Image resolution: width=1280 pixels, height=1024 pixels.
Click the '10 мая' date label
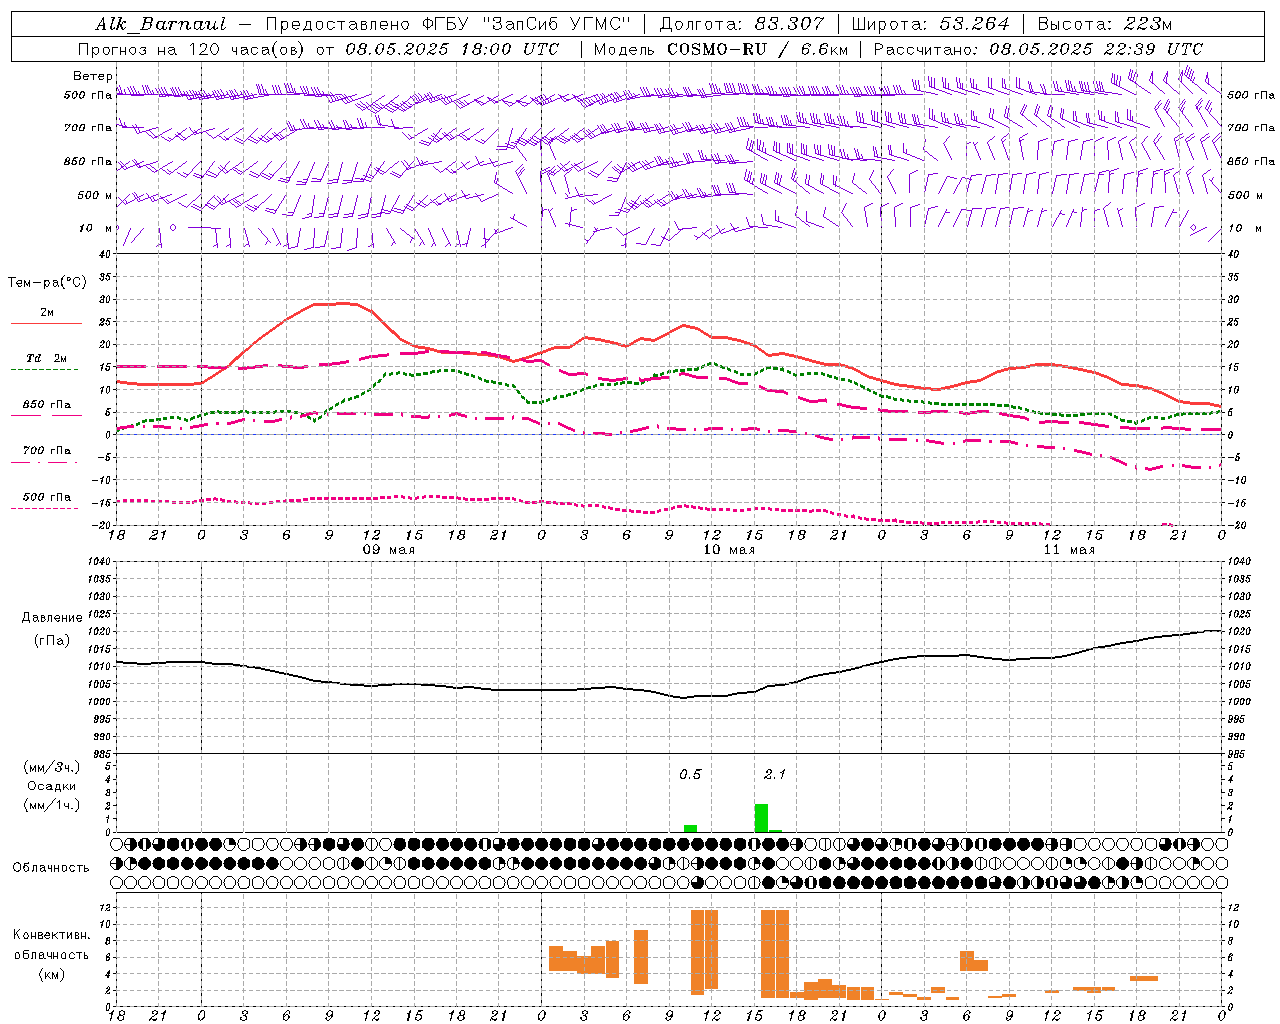[729, 550]
